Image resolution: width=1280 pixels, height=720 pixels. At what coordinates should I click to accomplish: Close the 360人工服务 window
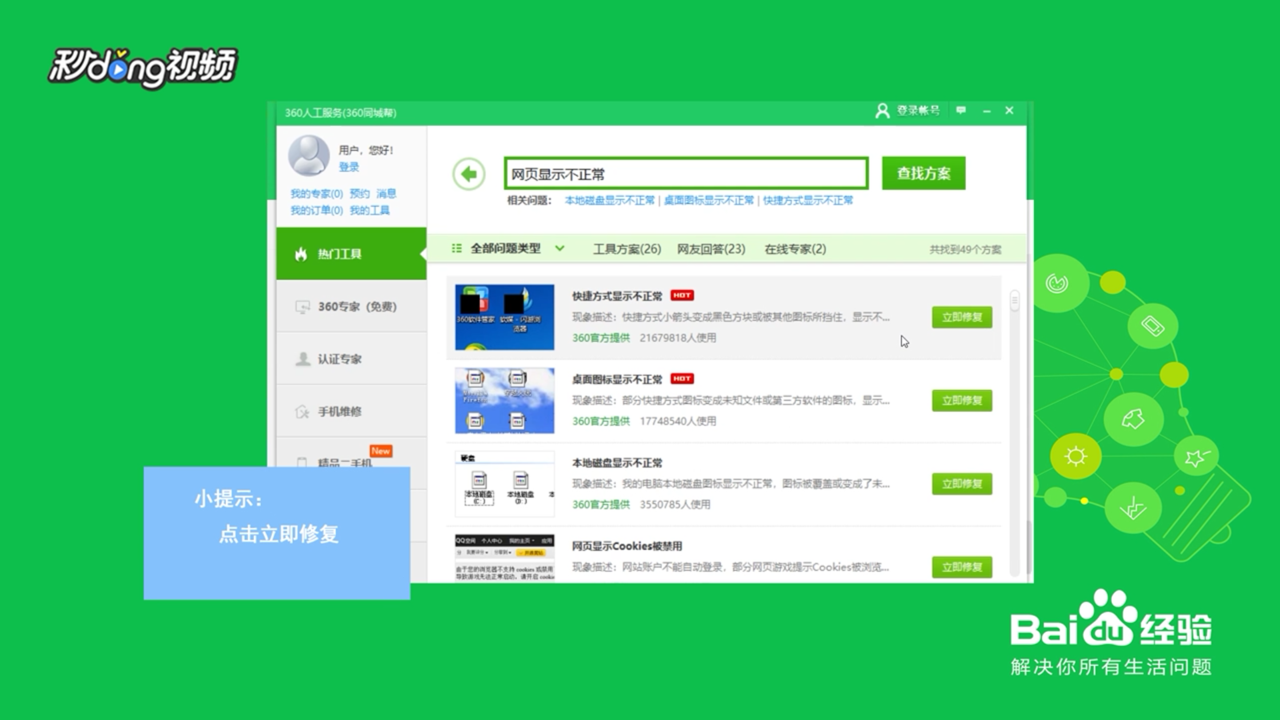tap(1009, 111)
